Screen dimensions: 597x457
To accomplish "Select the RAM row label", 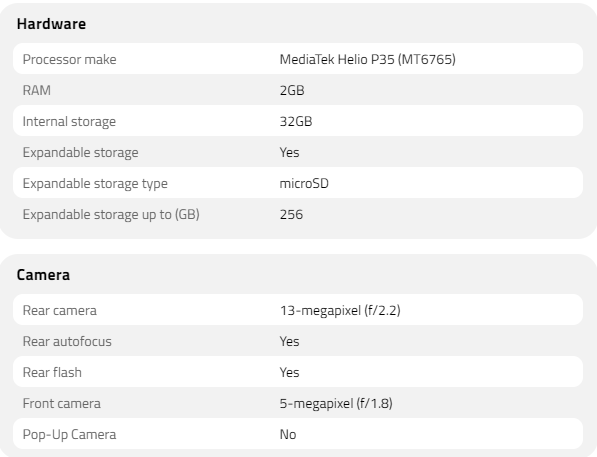I will point(37,90).
